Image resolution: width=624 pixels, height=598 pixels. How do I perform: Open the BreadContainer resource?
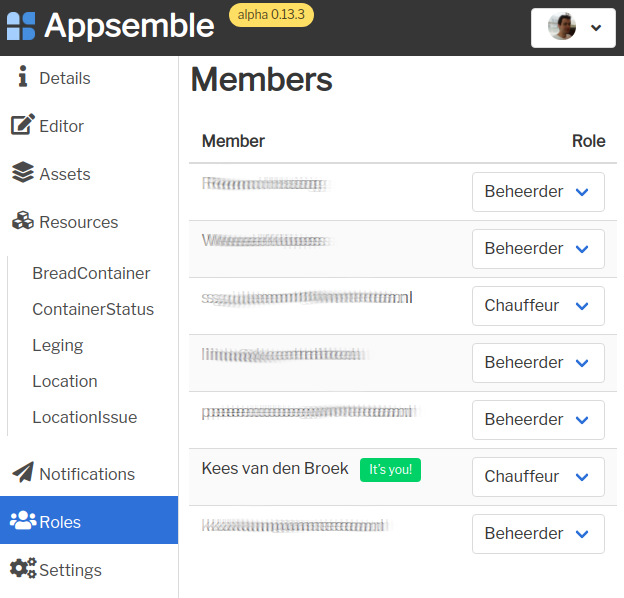[91, 273]
